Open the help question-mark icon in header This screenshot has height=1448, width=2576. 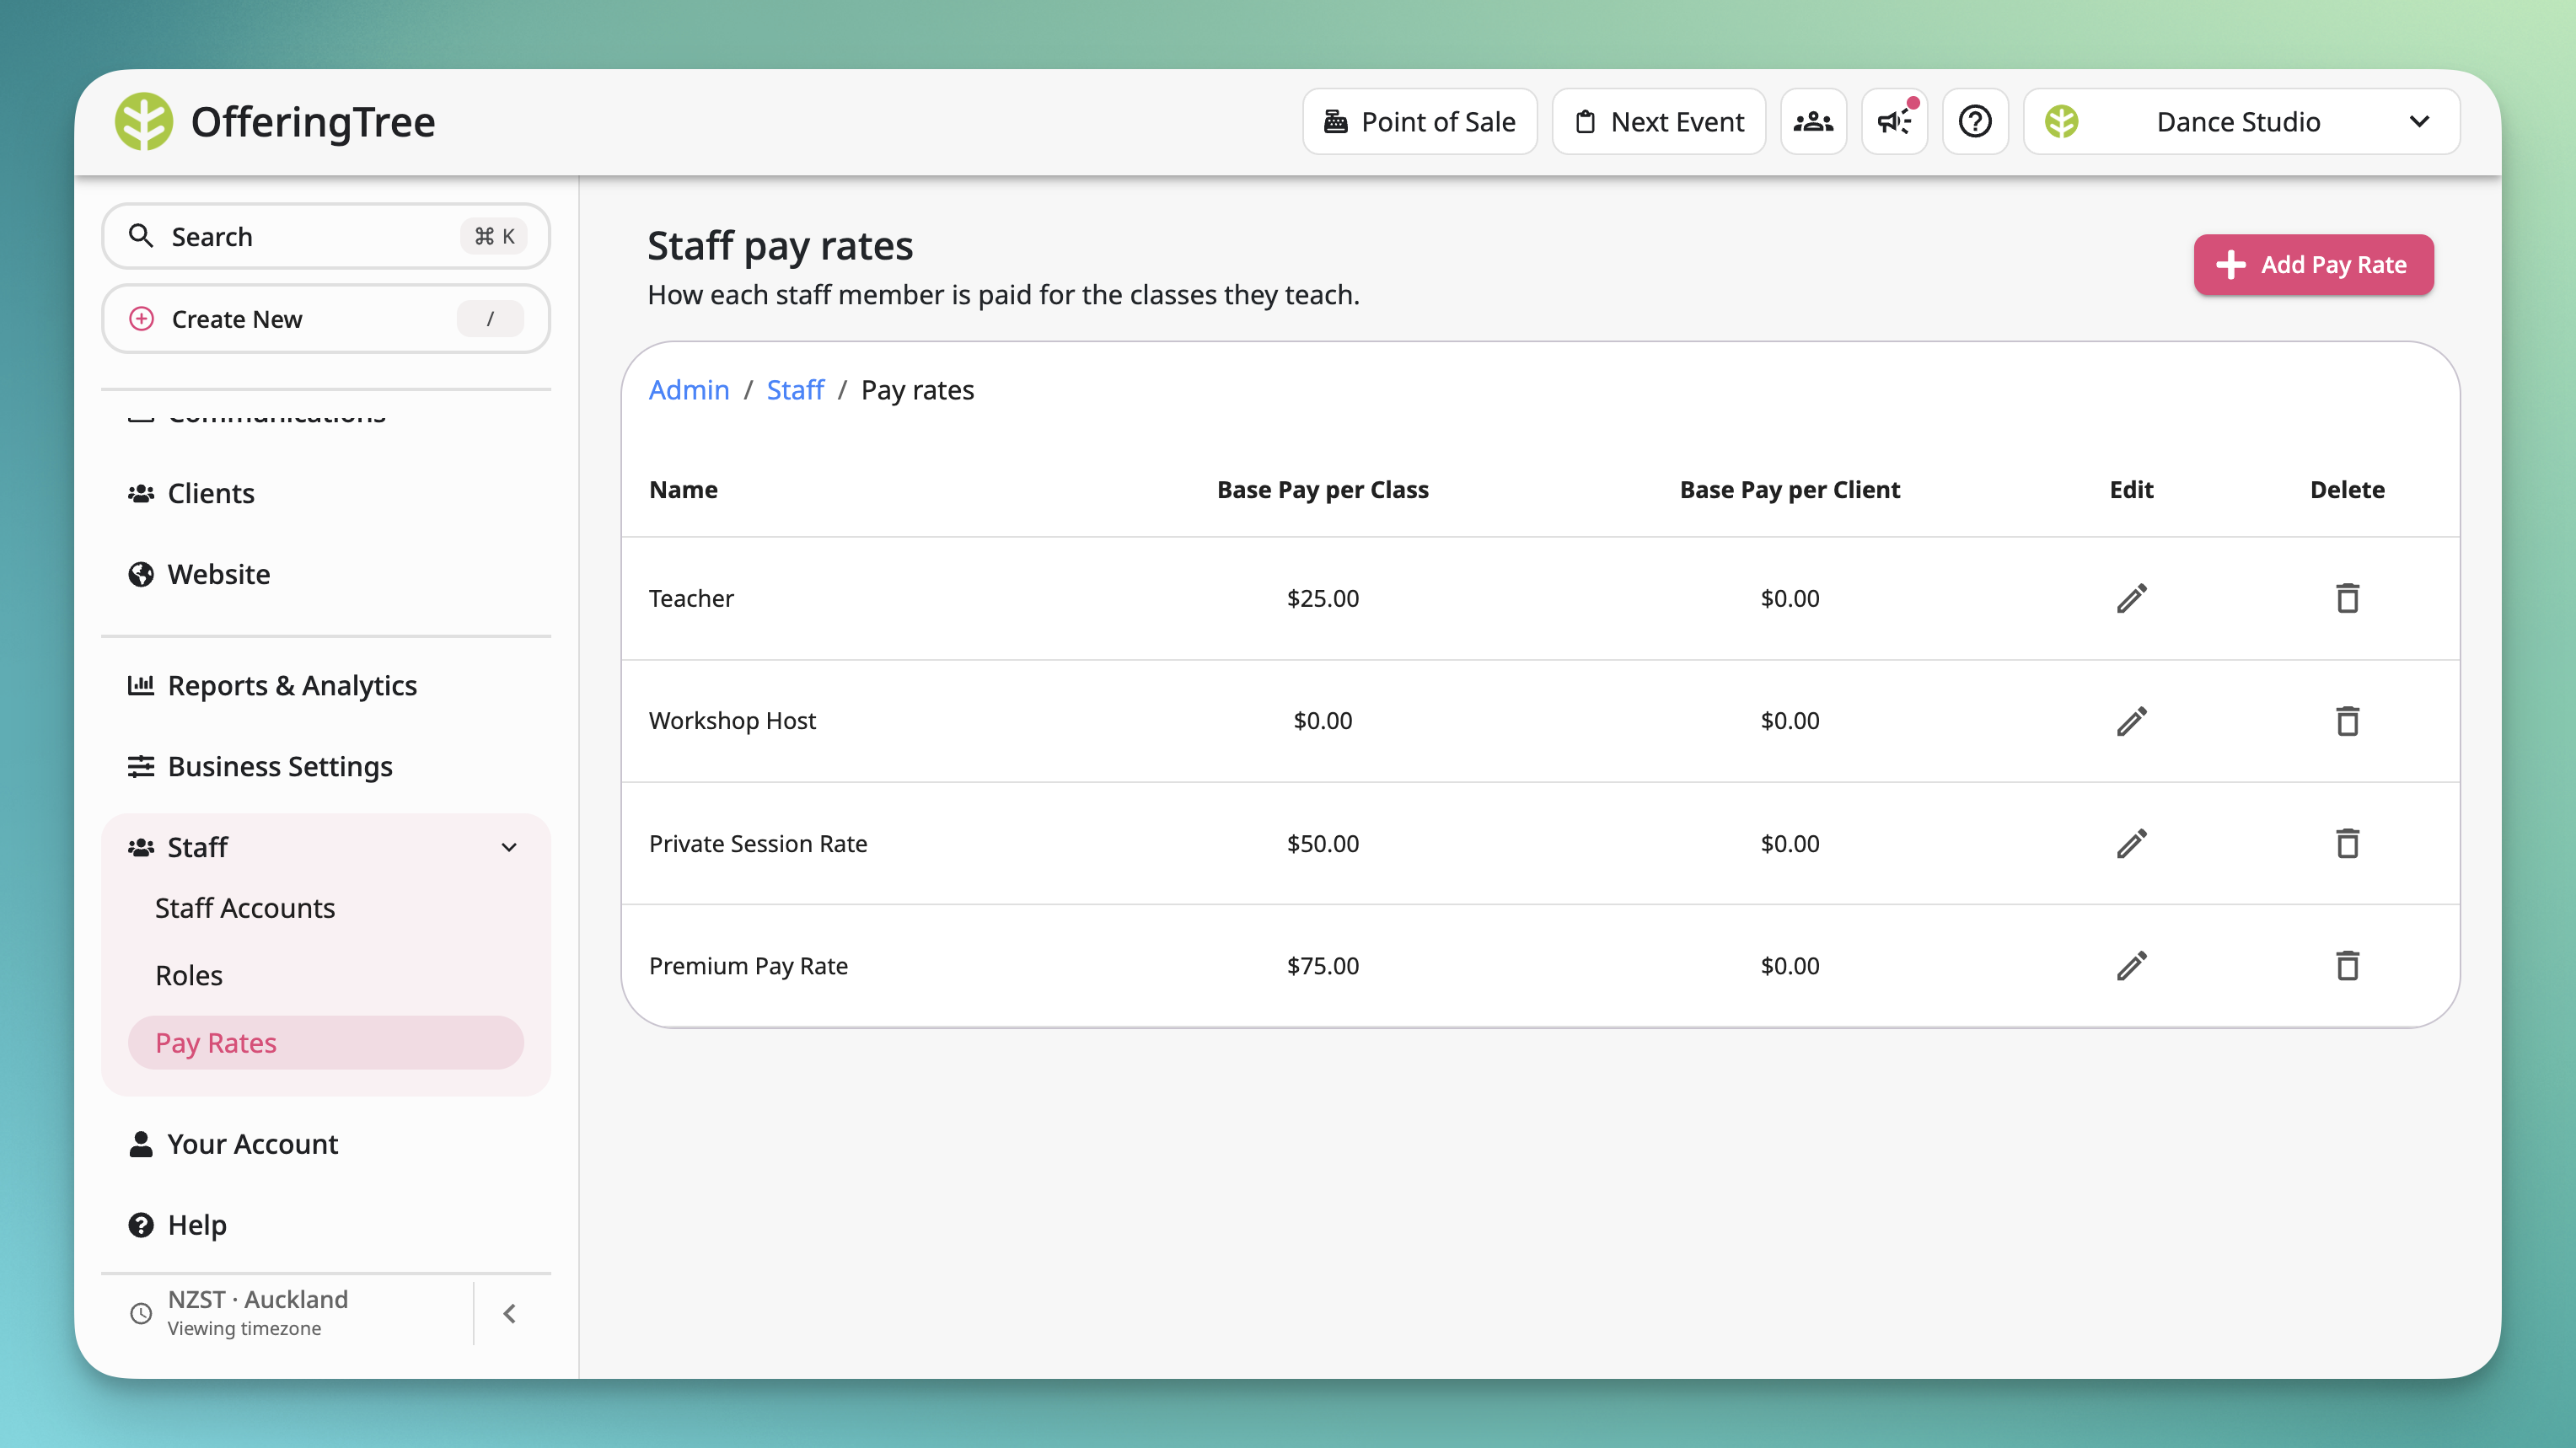coord(1975,122)
